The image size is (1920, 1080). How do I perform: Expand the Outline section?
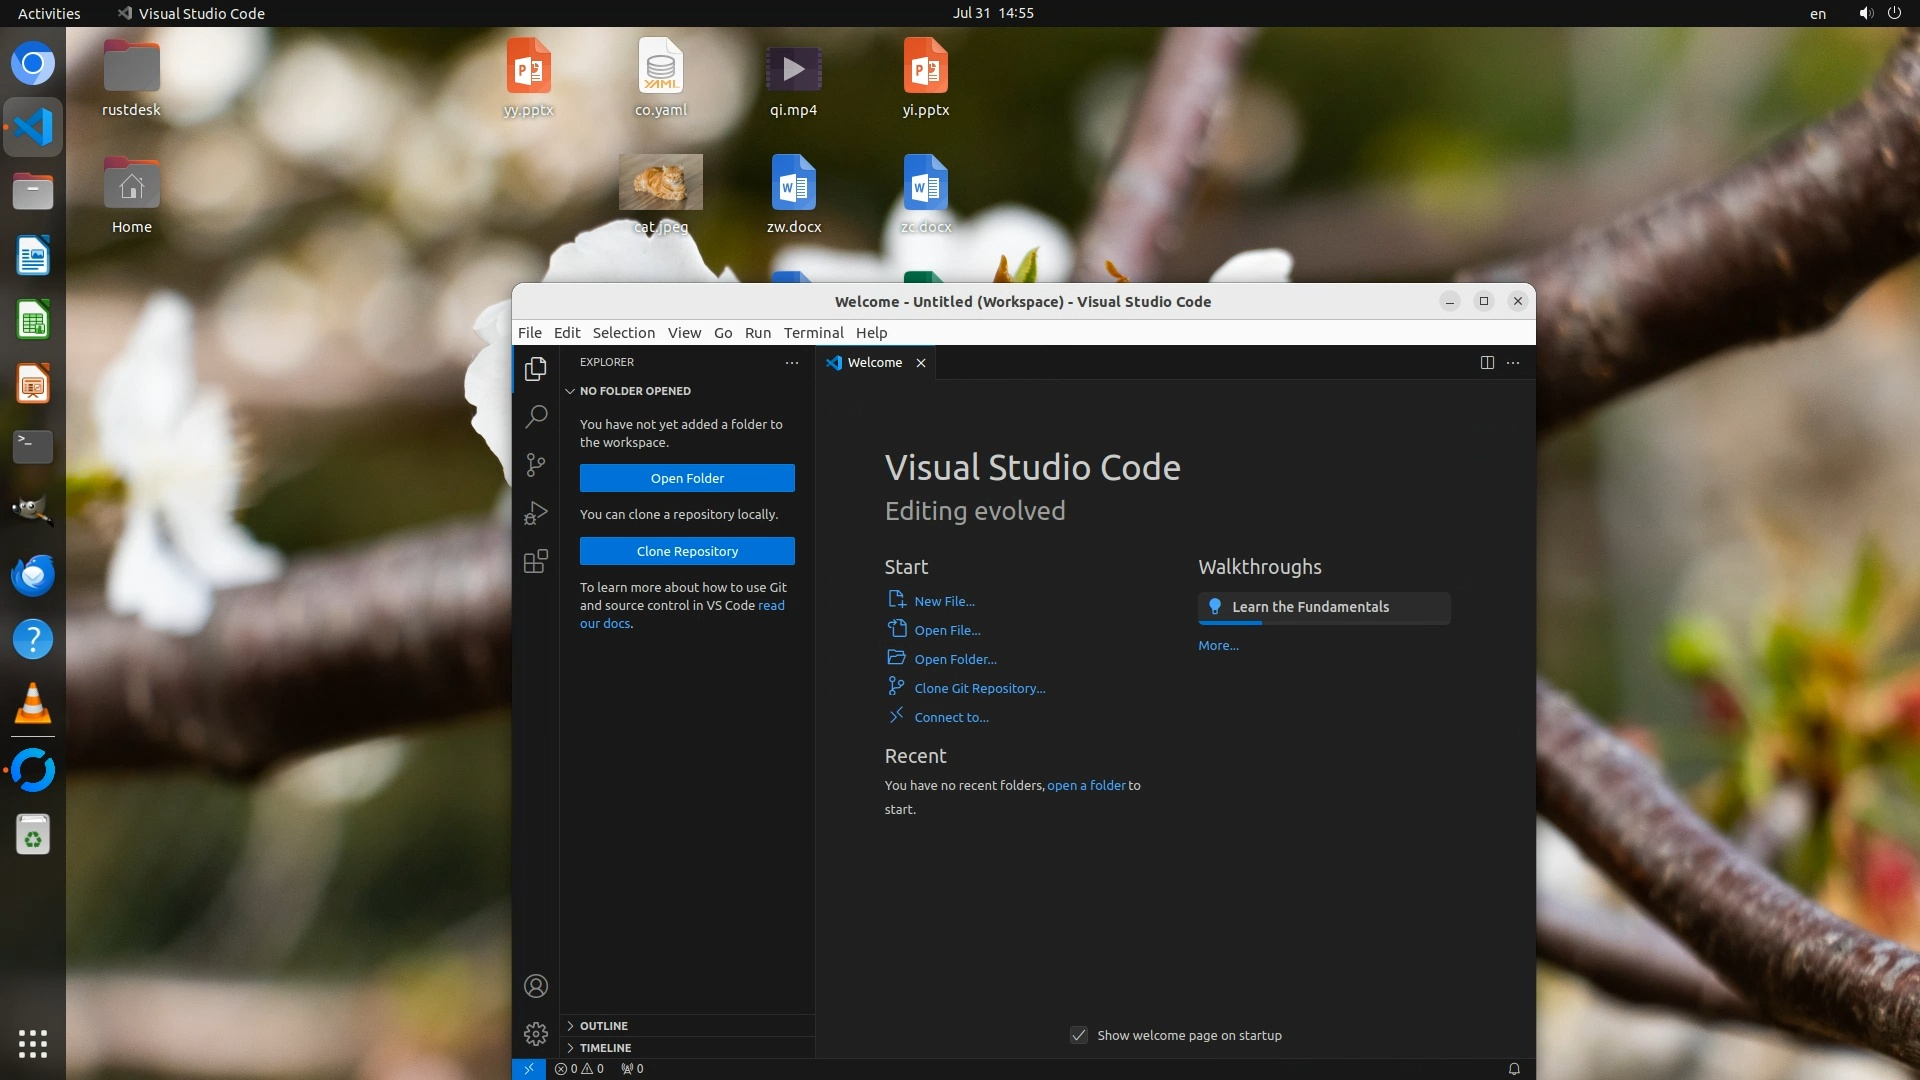(603, 1026)
